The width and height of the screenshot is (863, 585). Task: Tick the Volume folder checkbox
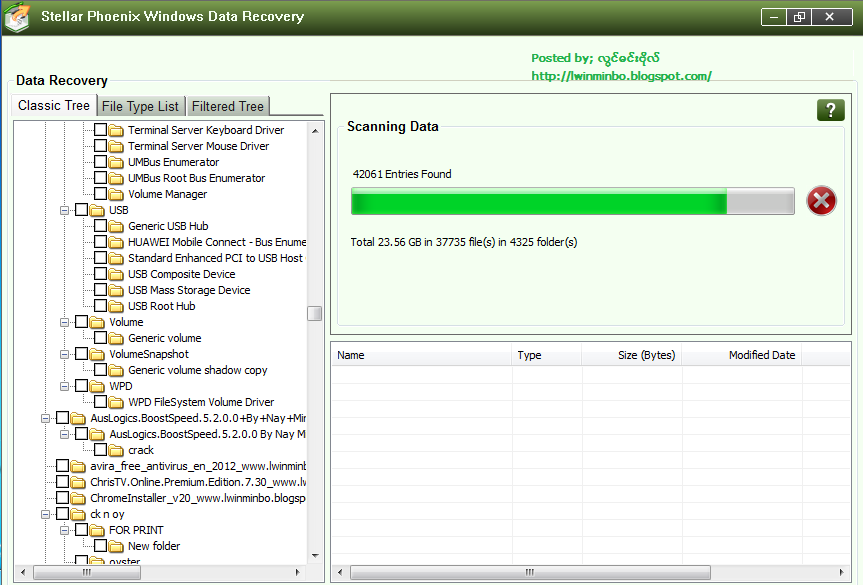tap(81, 321)
